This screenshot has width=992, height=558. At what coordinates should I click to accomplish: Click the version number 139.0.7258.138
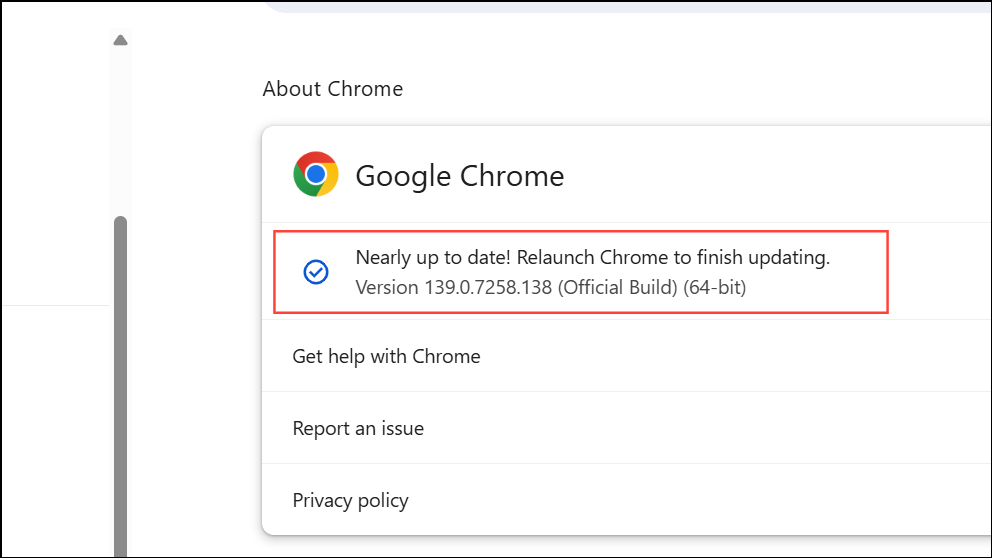[x=488, y=287]
